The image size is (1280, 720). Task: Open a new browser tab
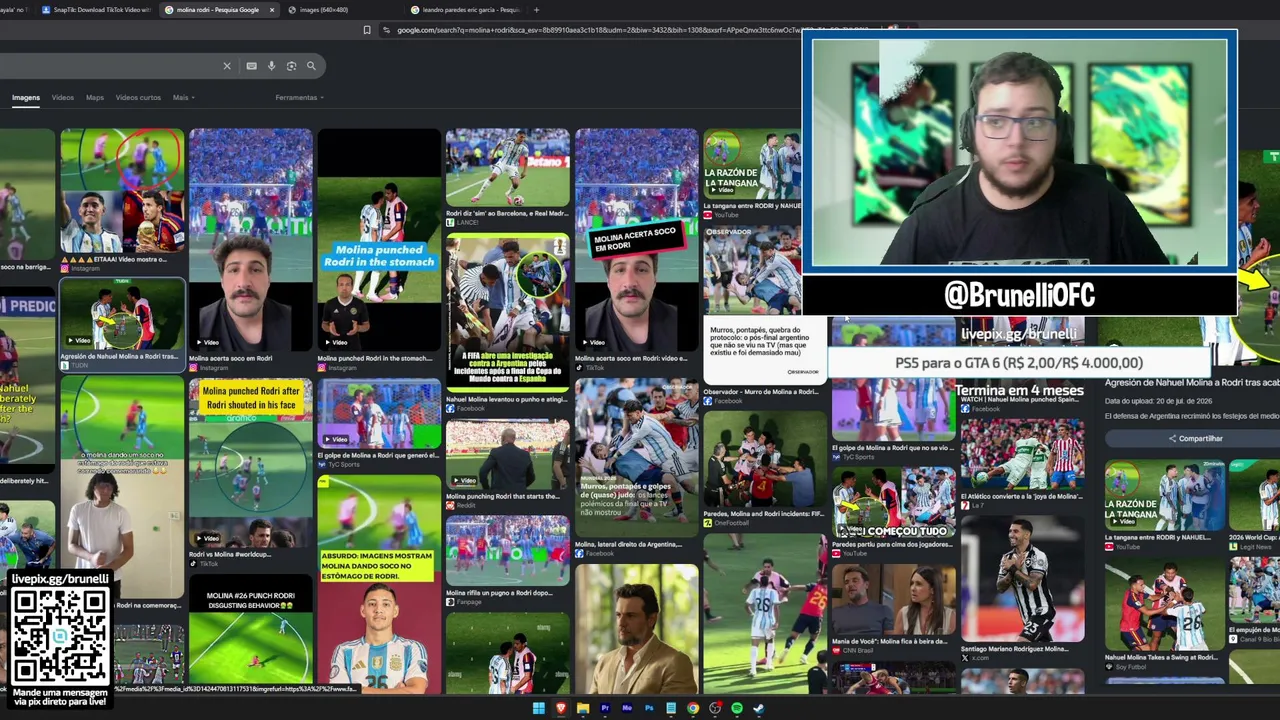click(x=536, y=10)
